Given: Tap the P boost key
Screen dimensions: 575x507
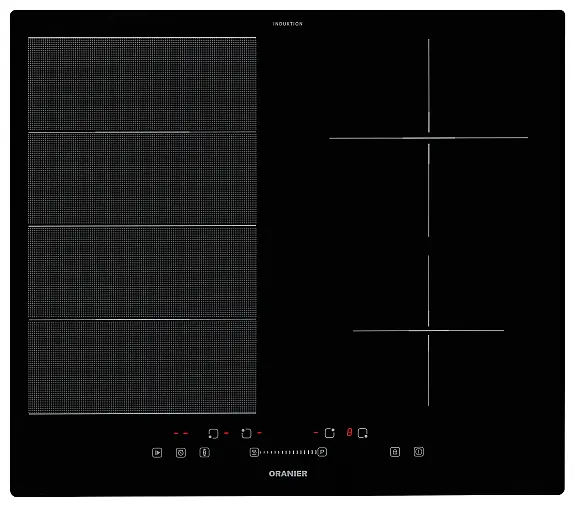Looking at the screenshot, I should [322, 452].
